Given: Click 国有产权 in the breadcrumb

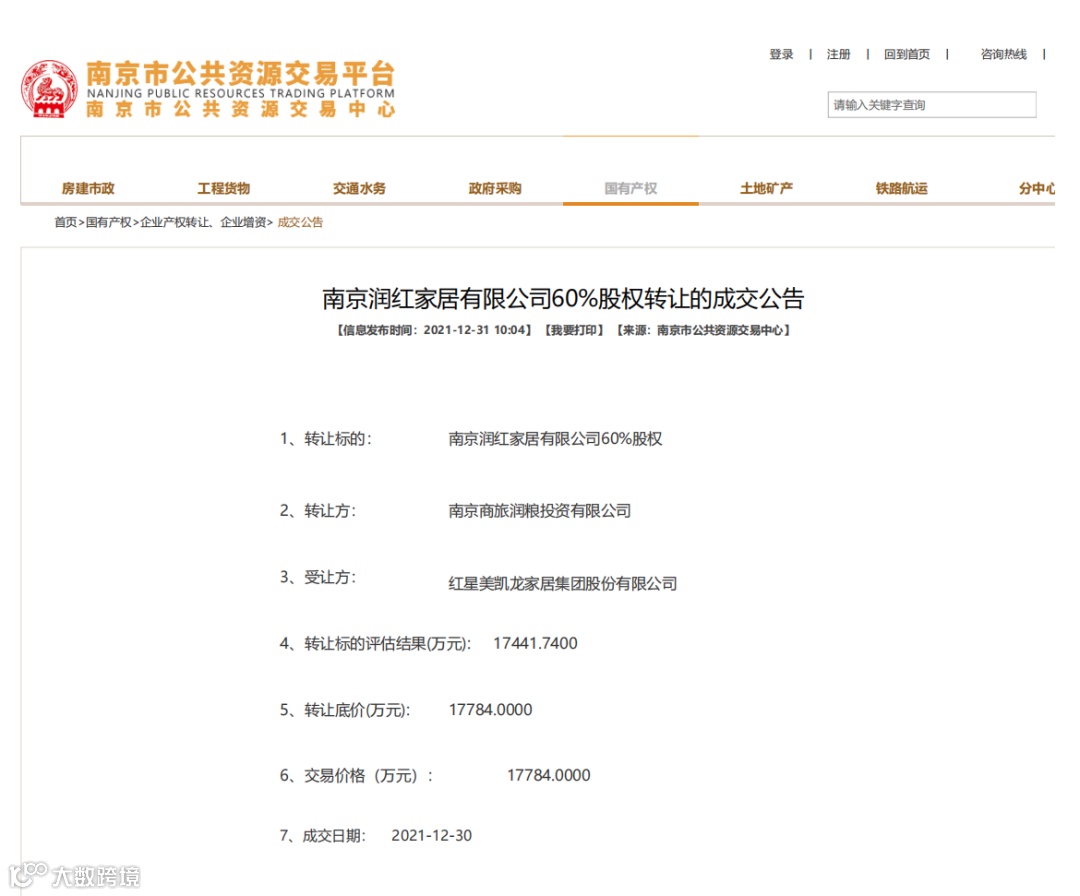Looking at the screenshot, I should tap(108, 222).
